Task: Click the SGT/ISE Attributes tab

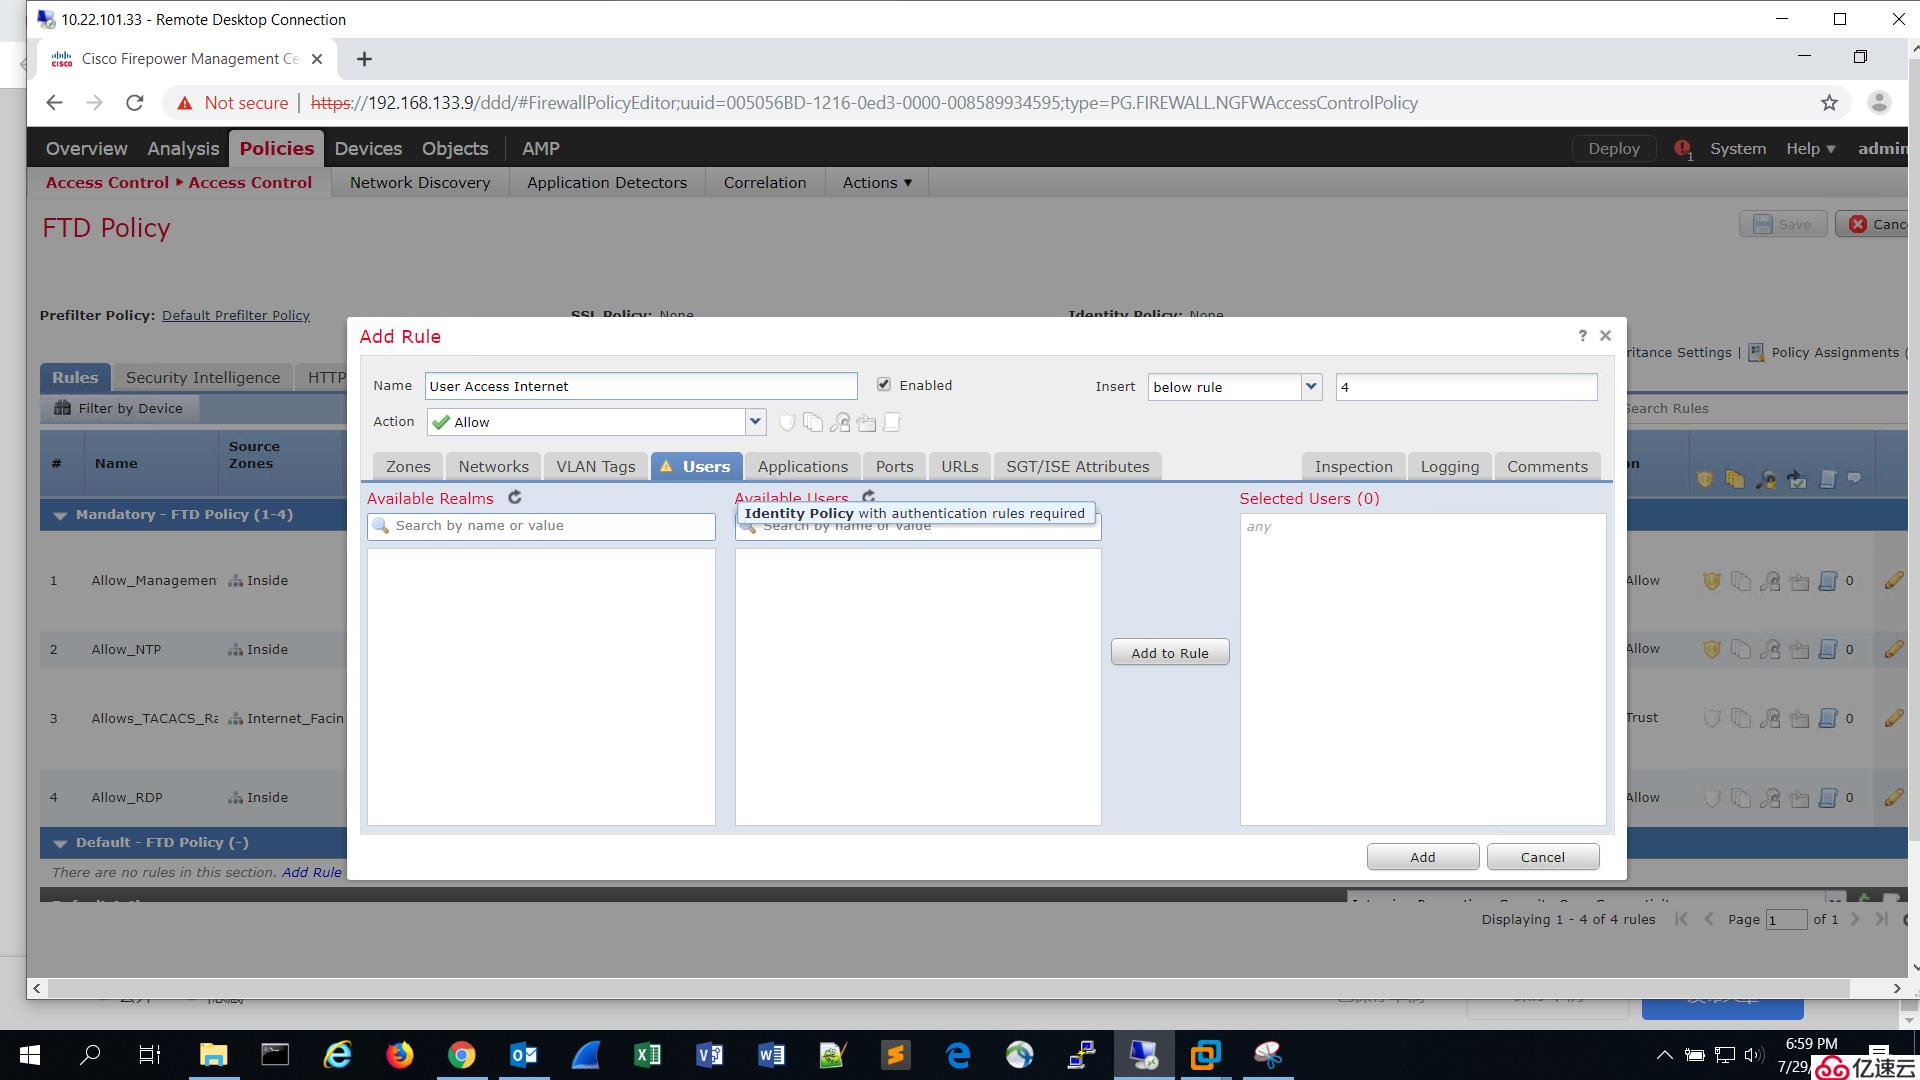Action: click(1077, 465)
